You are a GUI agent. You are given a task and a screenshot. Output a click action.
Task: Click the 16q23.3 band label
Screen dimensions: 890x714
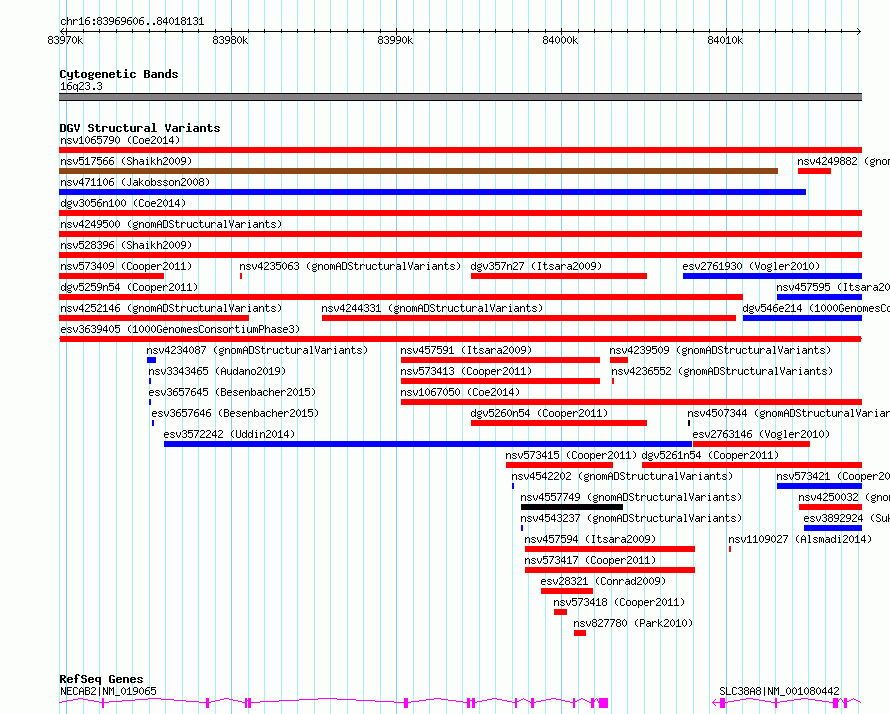click(81, 86)
